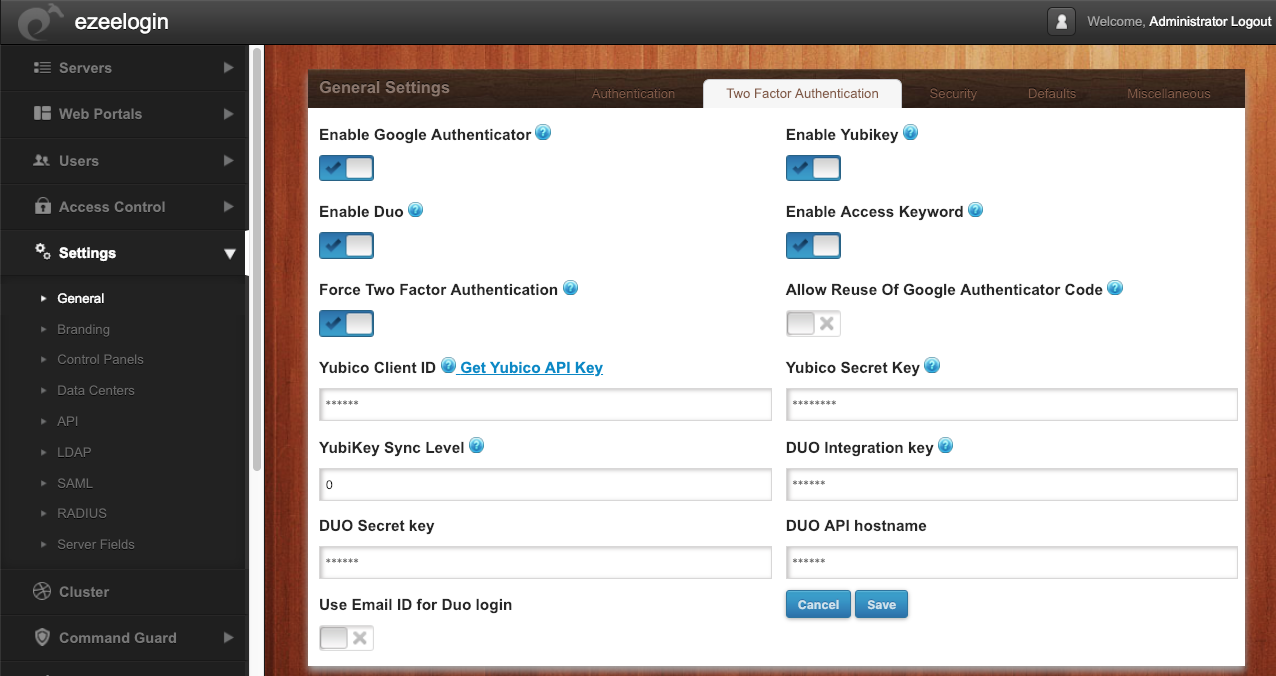
Task: Expand the Servers menu arrow
Action: point(229,68)
